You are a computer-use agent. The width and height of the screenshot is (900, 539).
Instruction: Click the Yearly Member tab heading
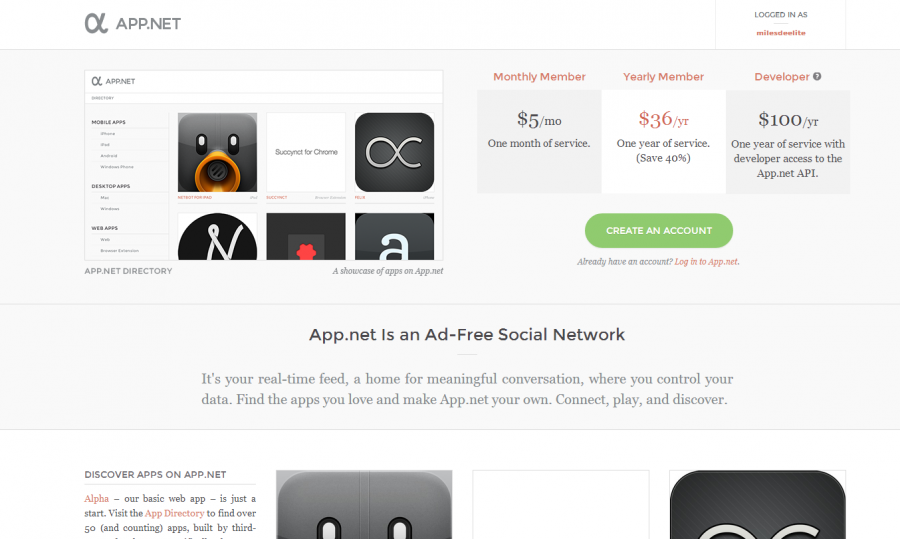(x=664, y=77)
